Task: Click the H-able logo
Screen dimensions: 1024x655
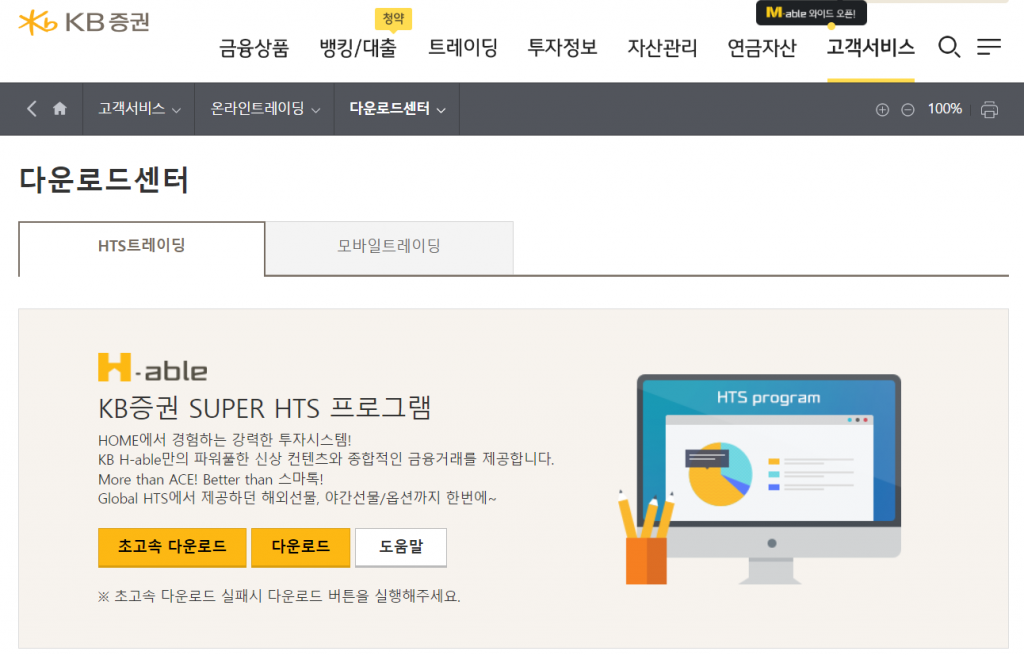Action: (x=152, y=368)
